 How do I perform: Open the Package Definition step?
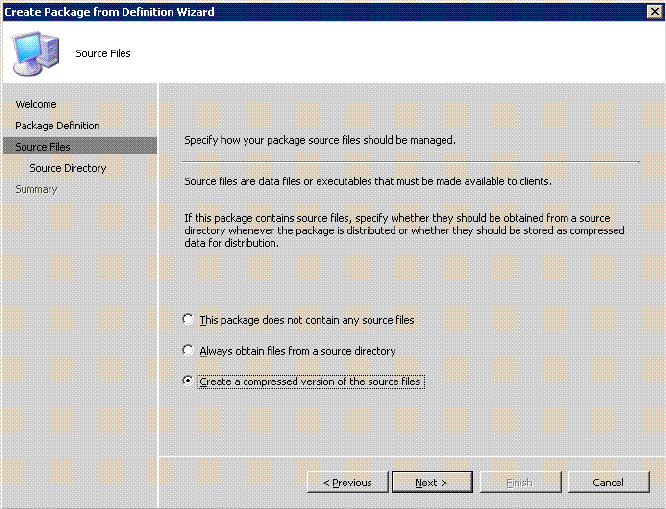57,126
